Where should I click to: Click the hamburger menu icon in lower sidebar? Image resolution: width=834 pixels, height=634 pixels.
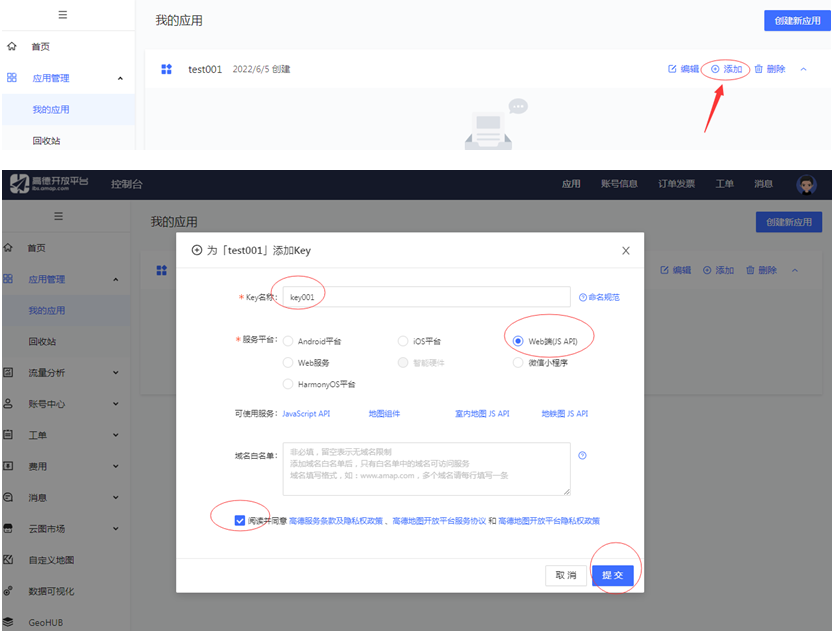pyautogui.click(x=59, y=216)
